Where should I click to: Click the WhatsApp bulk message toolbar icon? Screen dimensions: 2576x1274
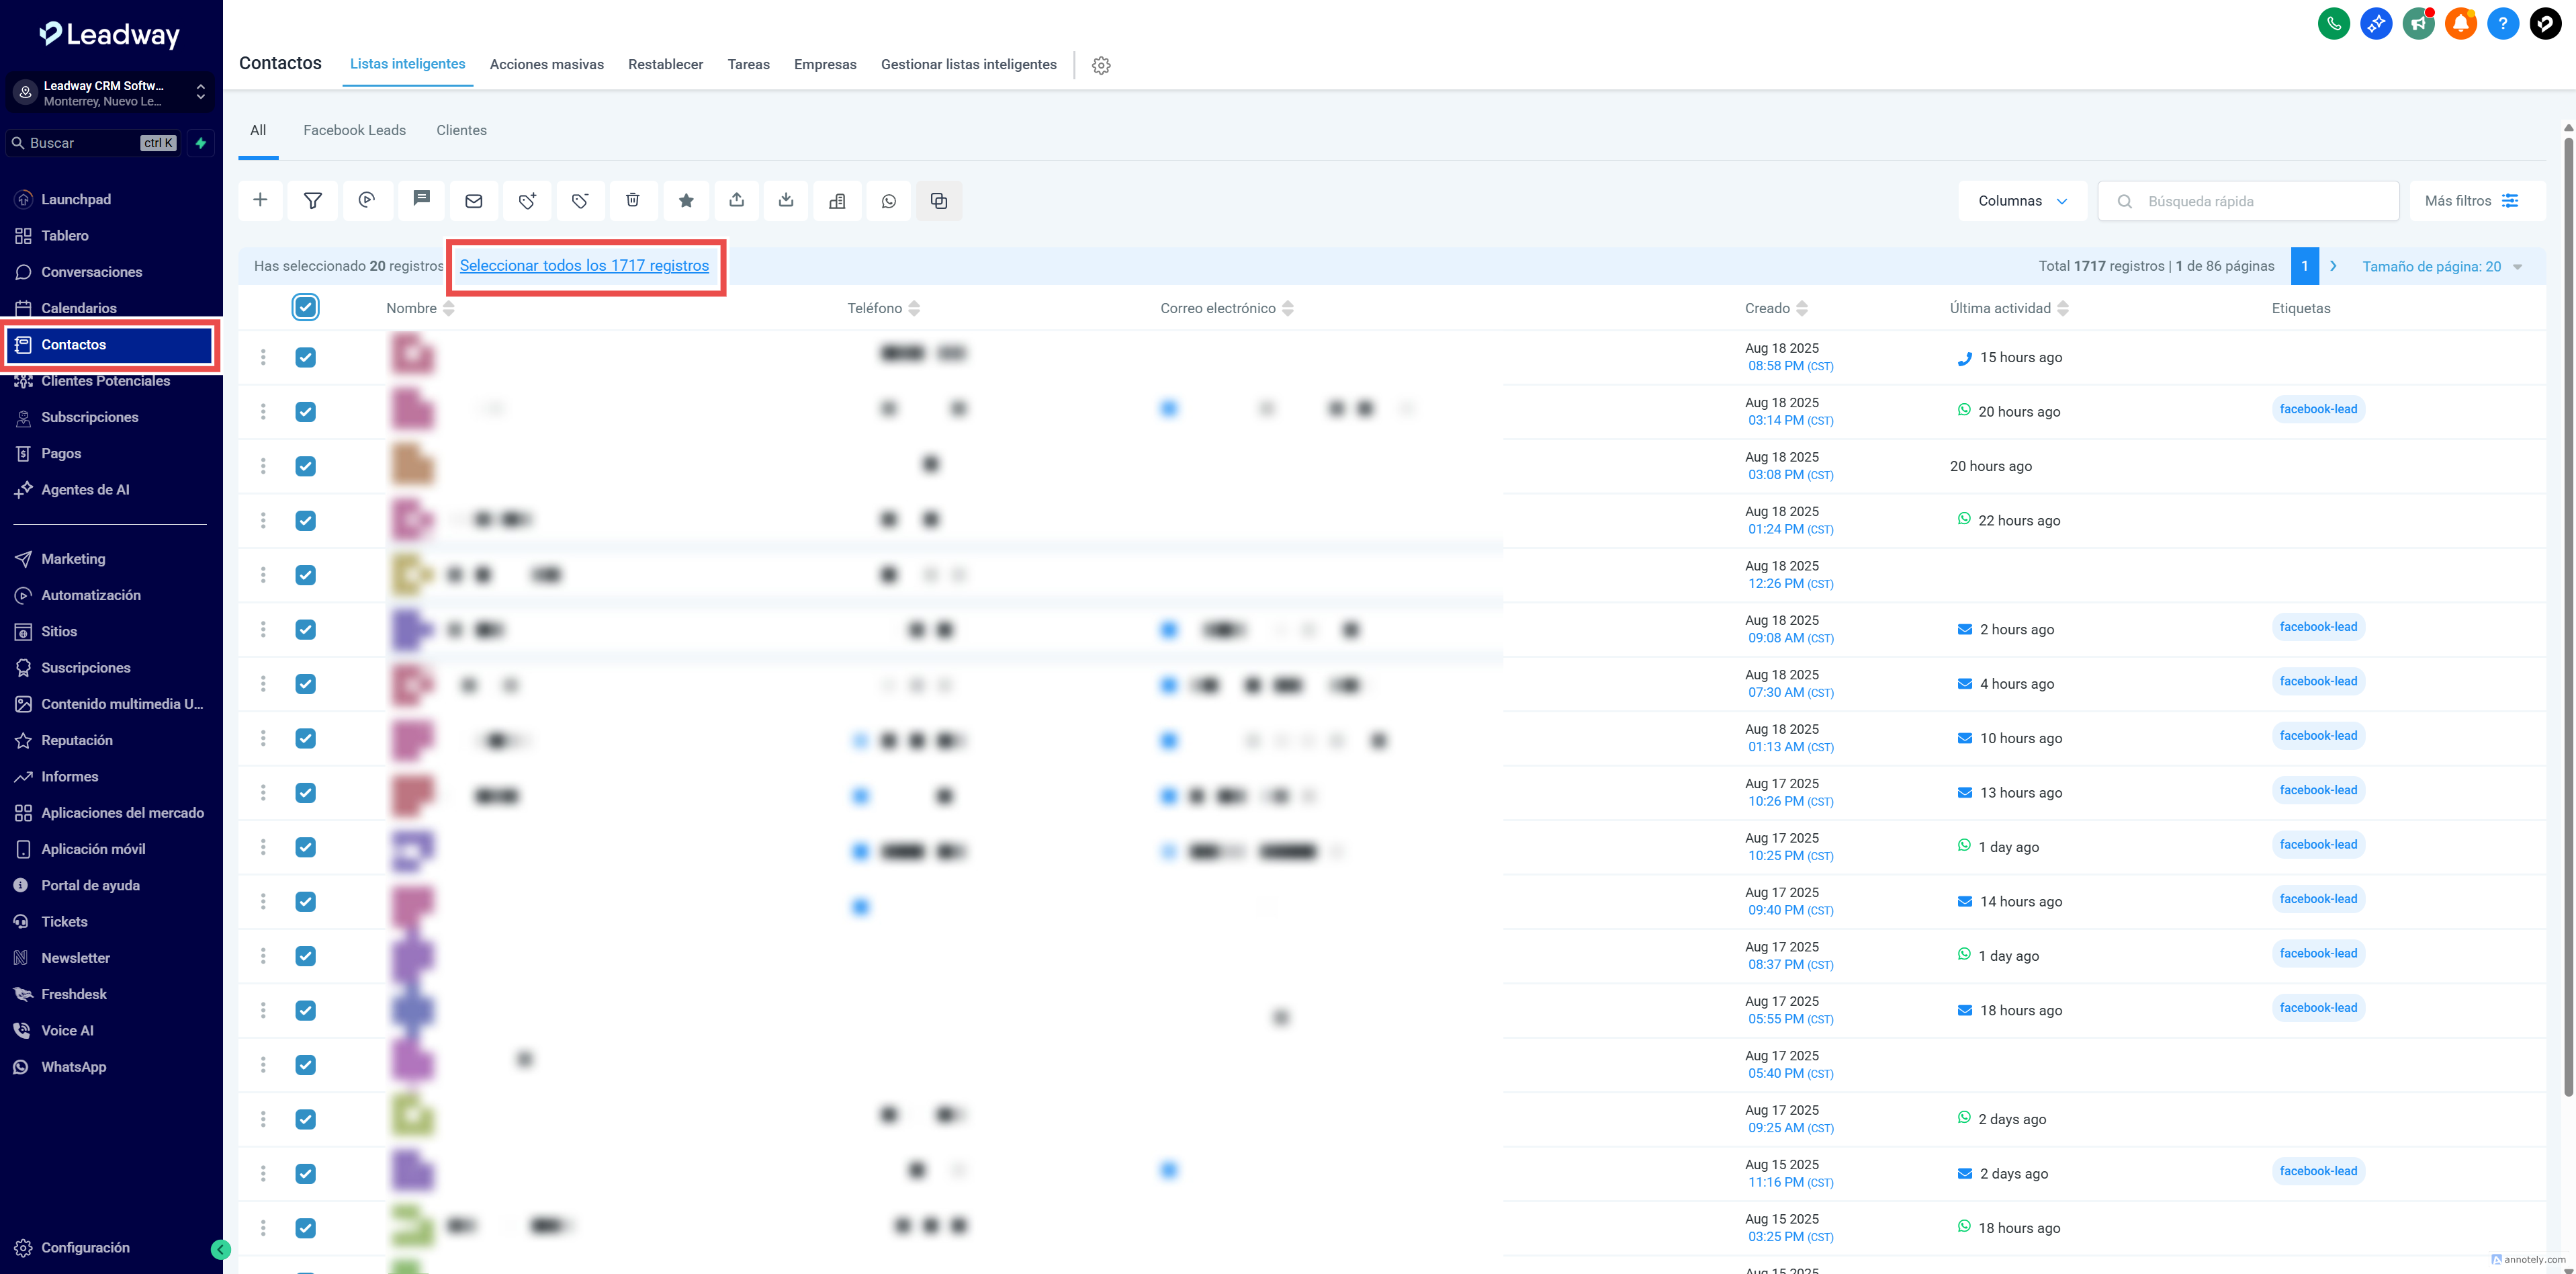point(889,200)
